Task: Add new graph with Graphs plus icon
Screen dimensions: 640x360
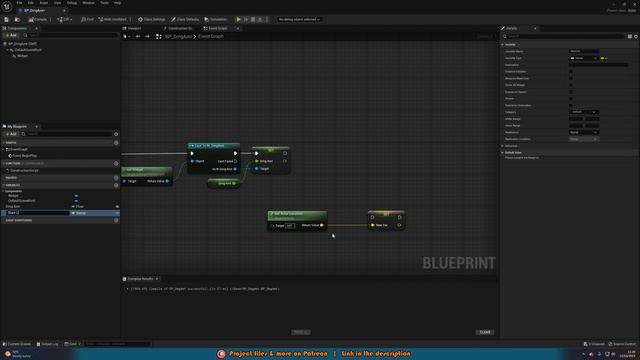Action: point(116,143)
